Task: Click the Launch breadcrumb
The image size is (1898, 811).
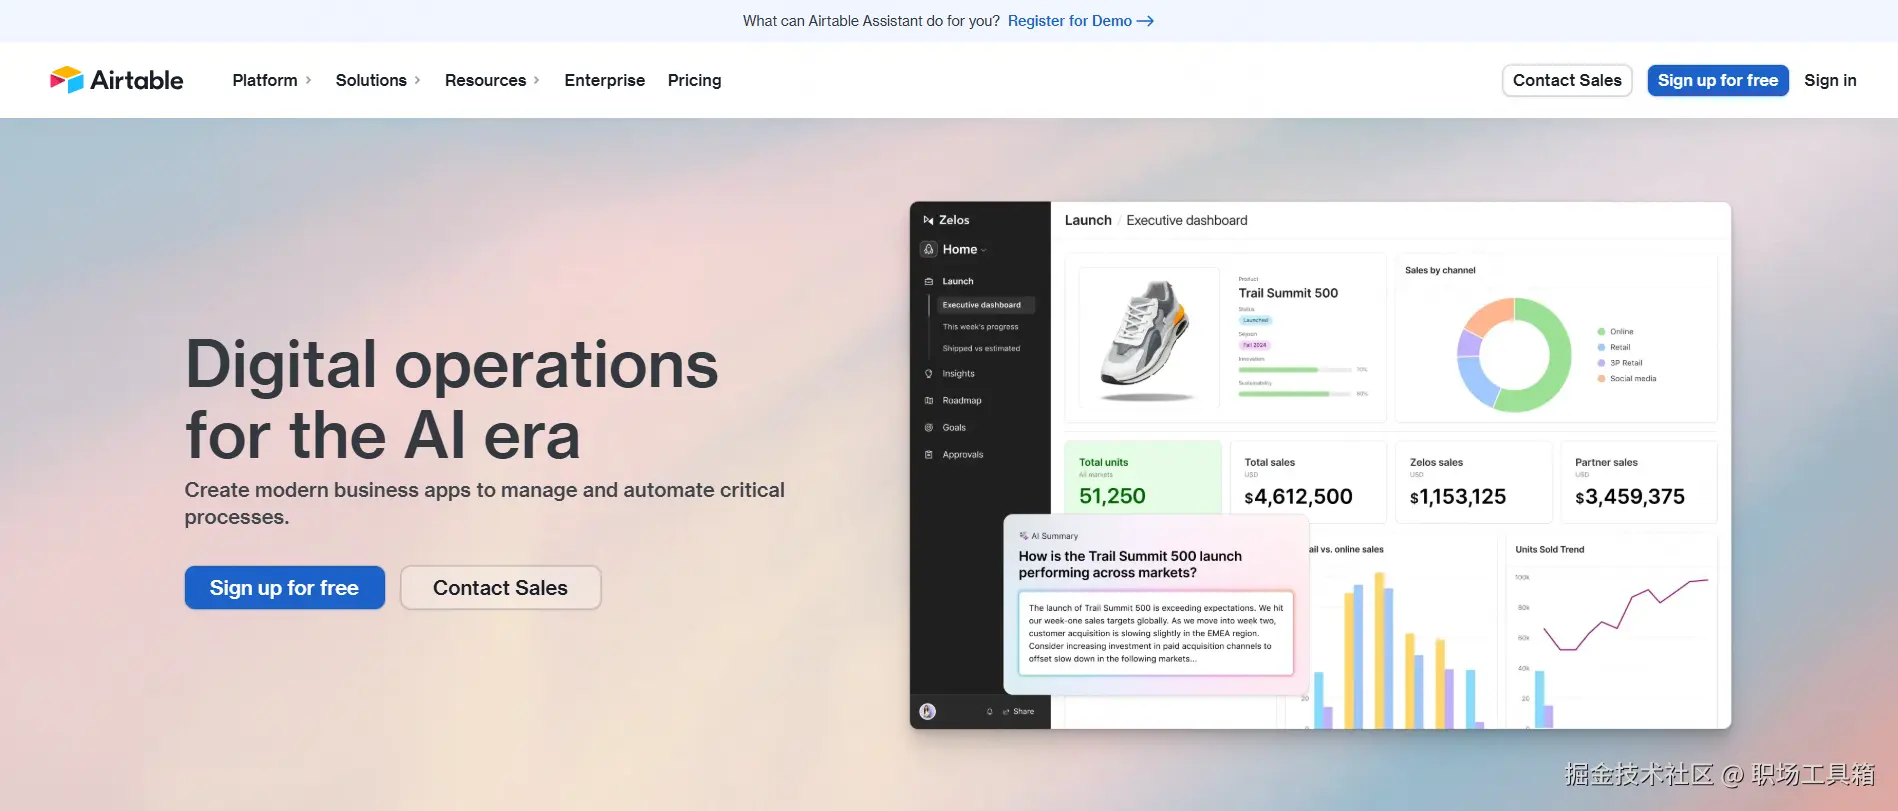Action: 1088,220
